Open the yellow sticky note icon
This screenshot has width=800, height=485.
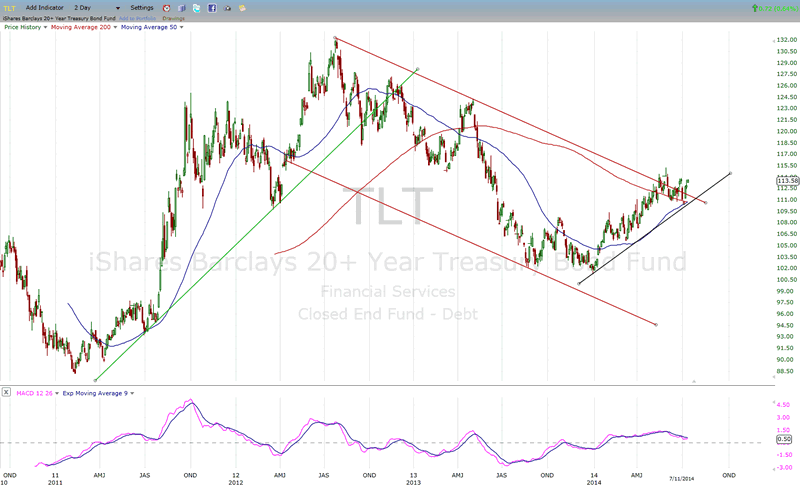point(242,8)
